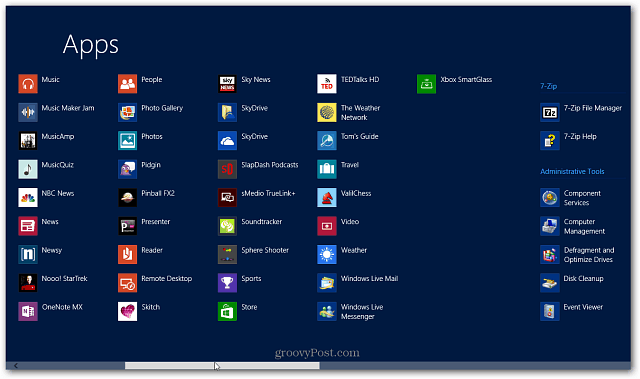Click the horizontal scrollbar thumb
The height and width of the screenshot is (379, 640).
[x=222, y=366]
